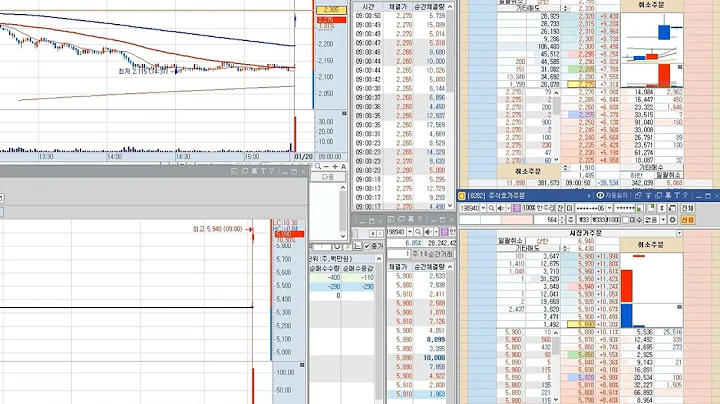Click the 기타매수 button in upper order book
The image size is (720, 404).
click(650, 168)
